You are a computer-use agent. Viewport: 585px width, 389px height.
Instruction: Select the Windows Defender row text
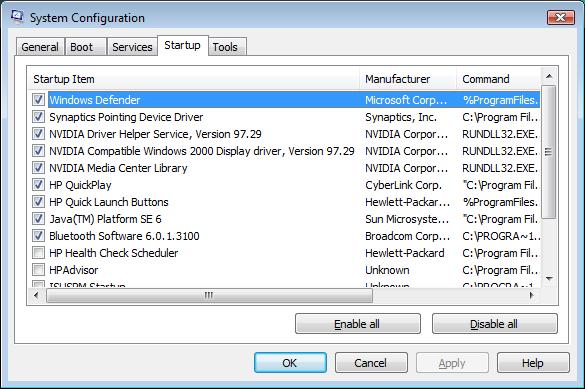[x=95, y=100]
